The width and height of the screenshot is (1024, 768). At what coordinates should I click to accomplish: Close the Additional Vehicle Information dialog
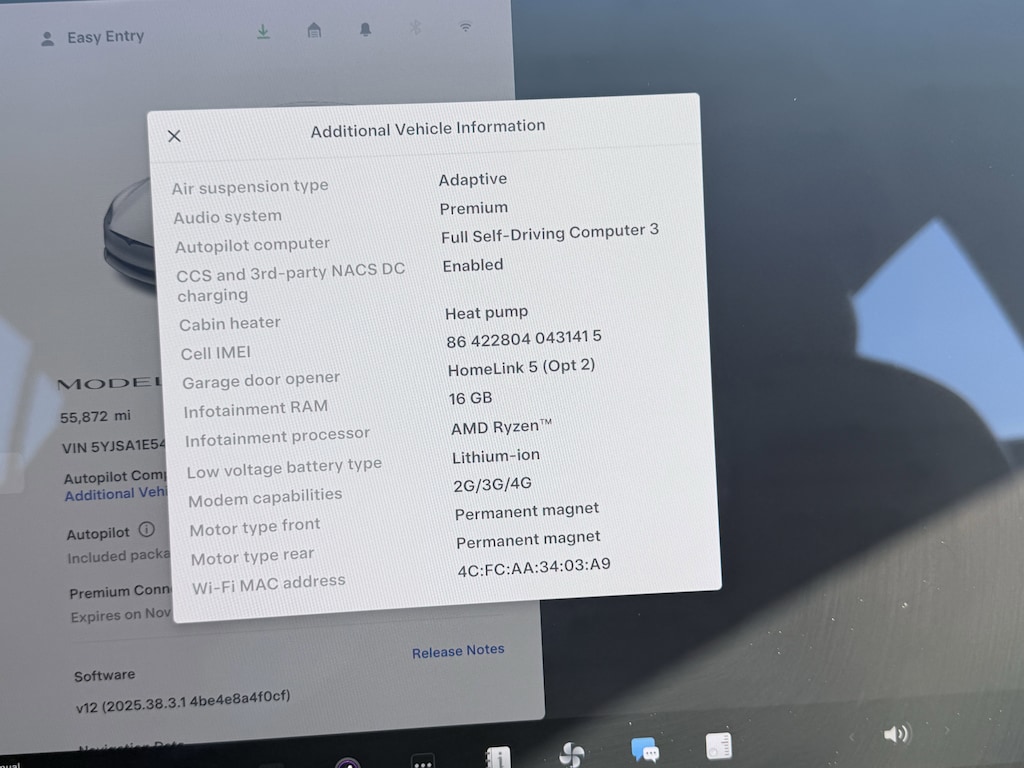174,136
